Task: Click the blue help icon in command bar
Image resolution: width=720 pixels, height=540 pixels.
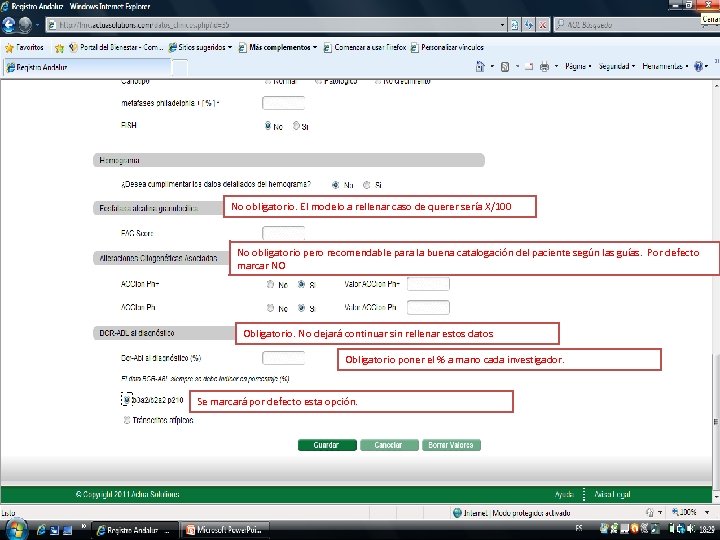Action: point(698,67)
